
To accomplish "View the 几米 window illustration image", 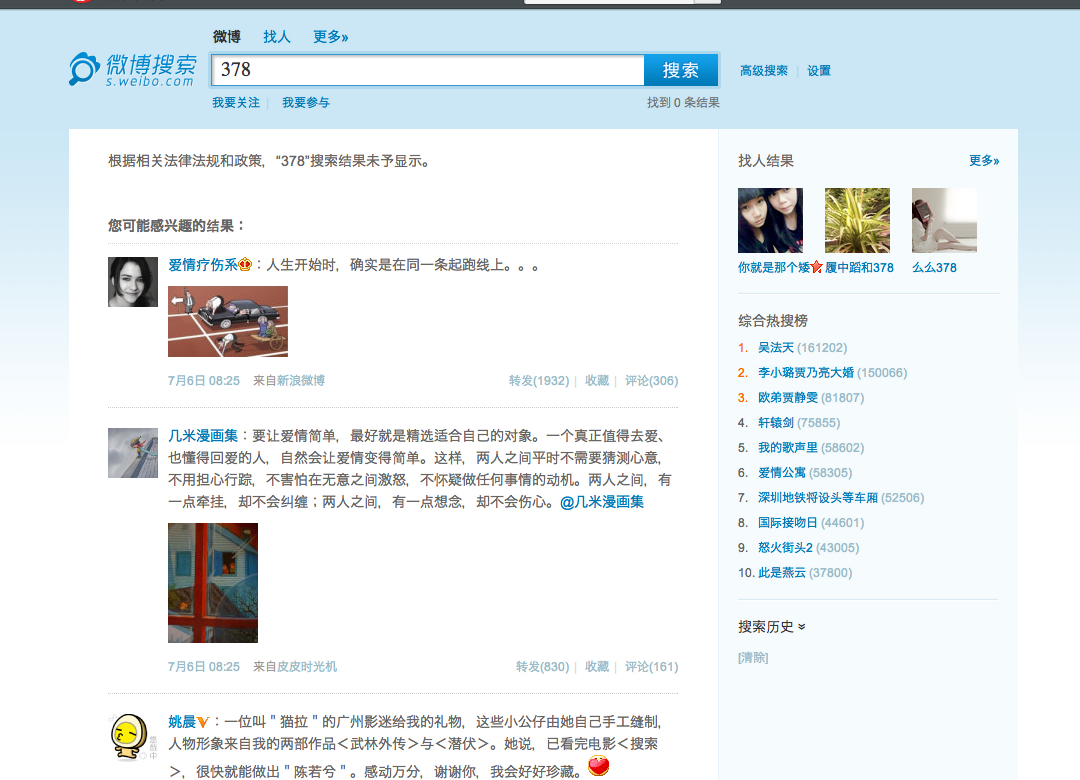I will 213,583.
